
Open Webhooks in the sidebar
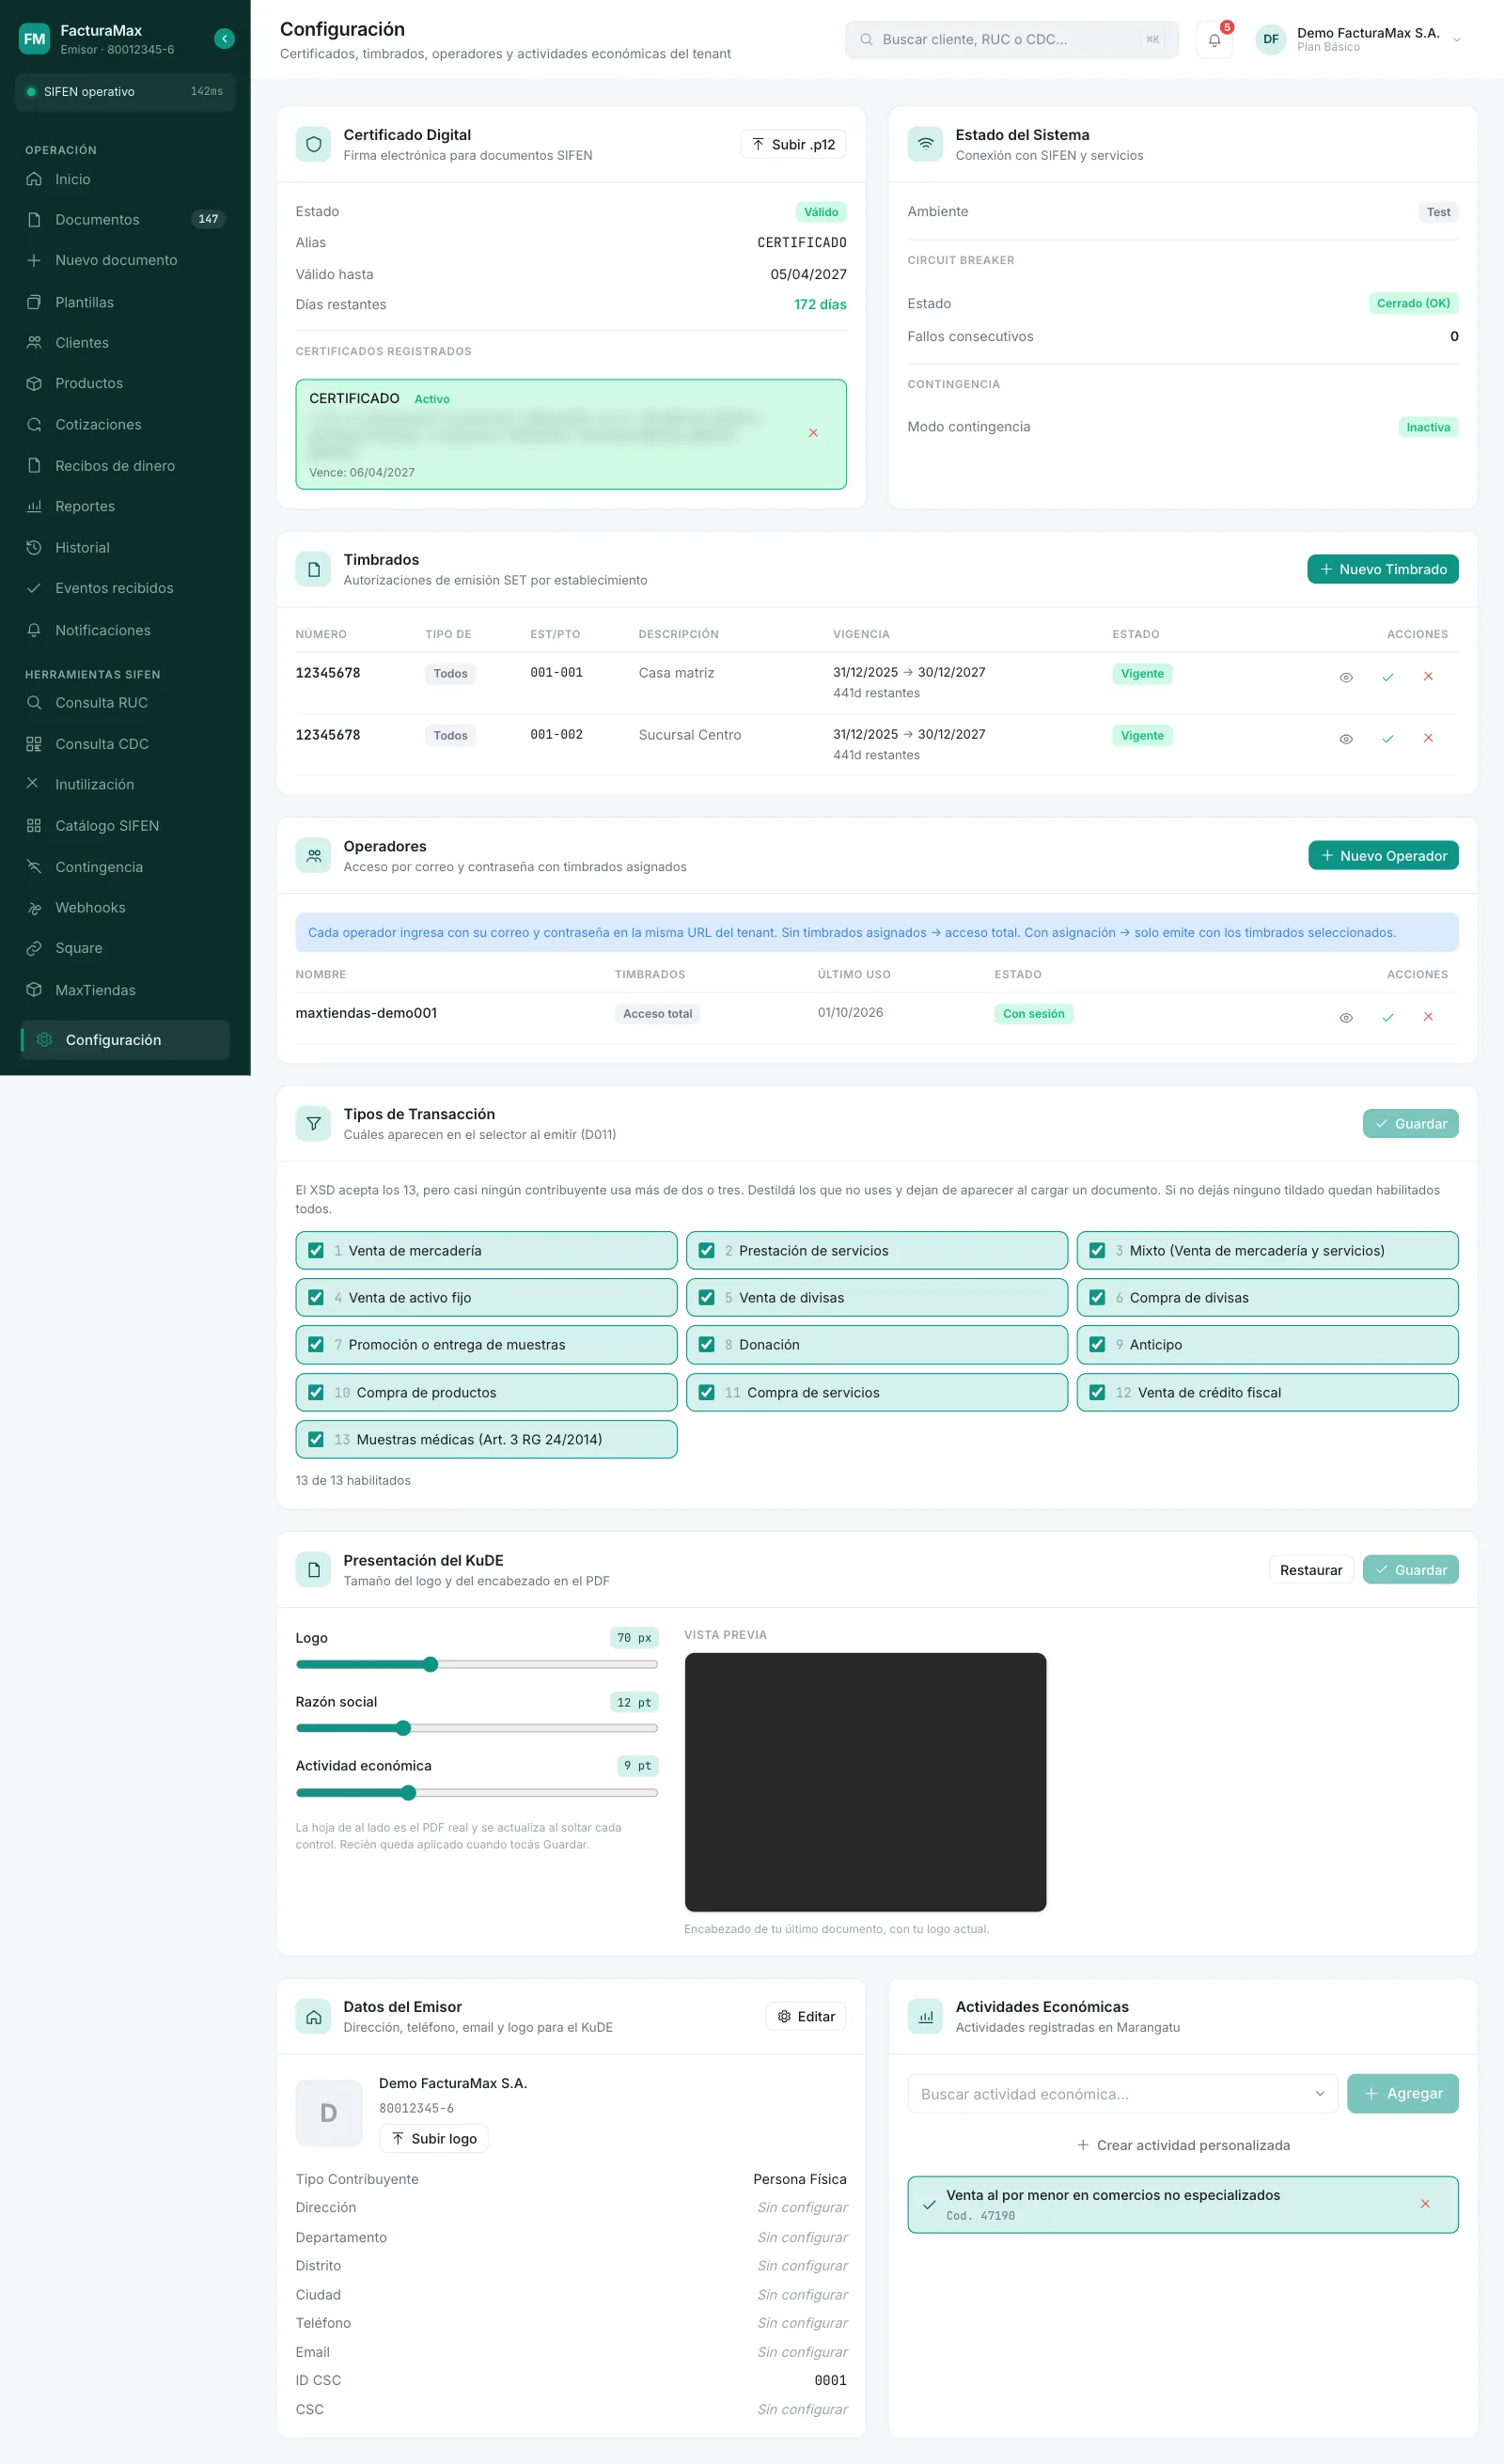(125, 908)
